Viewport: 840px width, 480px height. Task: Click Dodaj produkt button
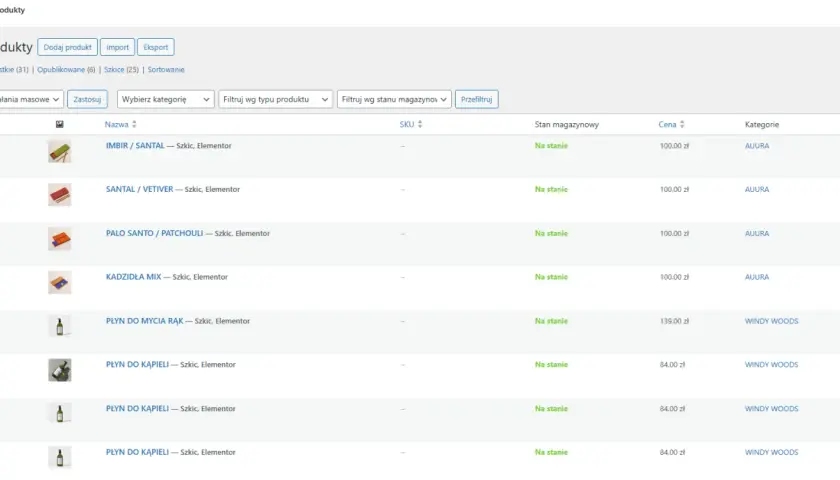click(x=68, y=47)
